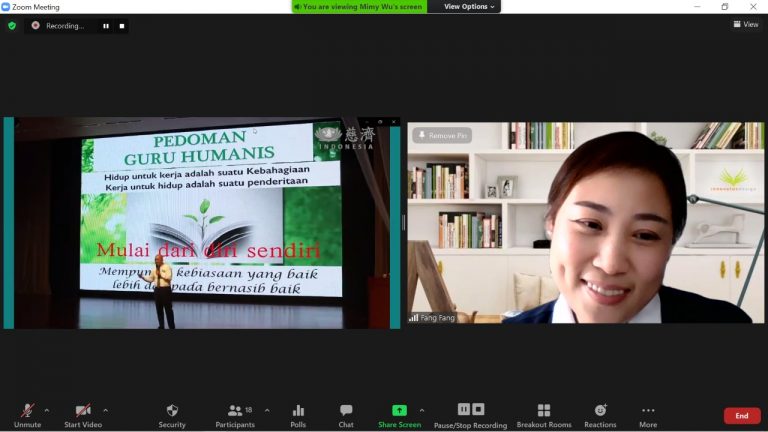End the meeting

pyautogui.click(x=741, y=415)
